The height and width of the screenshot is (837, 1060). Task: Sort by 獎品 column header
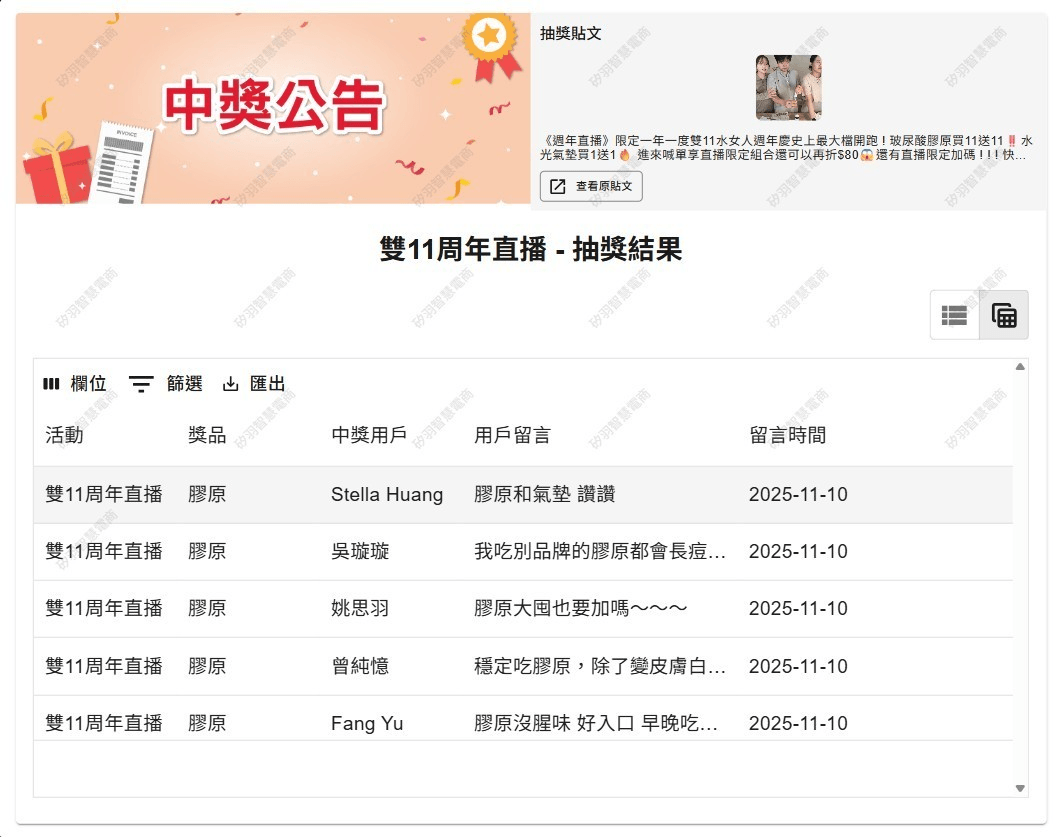click(x=207, y=435)
